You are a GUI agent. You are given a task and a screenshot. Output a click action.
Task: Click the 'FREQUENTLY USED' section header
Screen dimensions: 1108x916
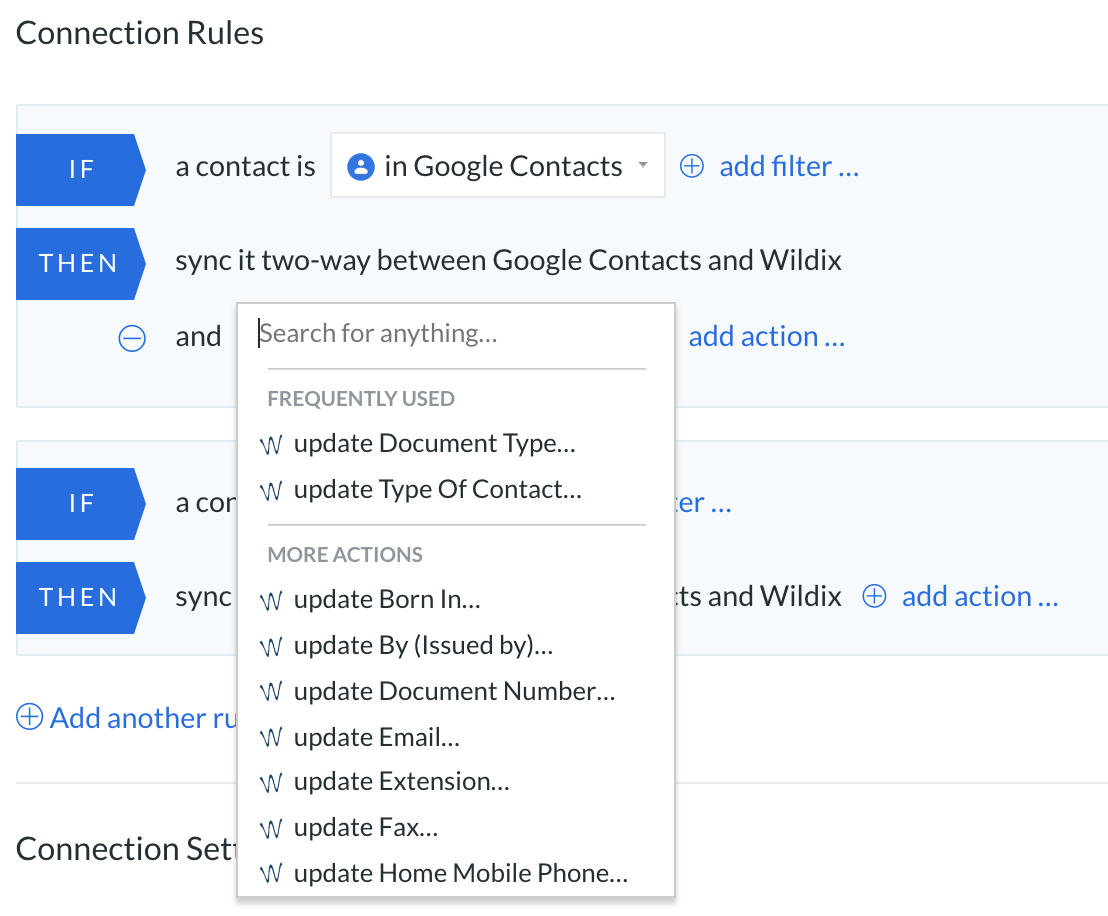pyautogui.click(x=361, y=399)
